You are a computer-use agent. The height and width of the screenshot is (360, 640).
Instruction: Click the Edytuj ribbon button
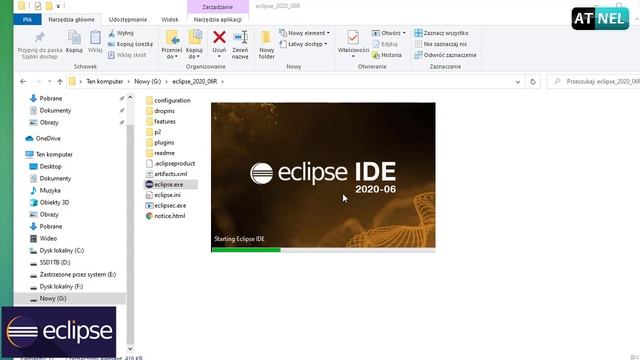click(385, 44)
